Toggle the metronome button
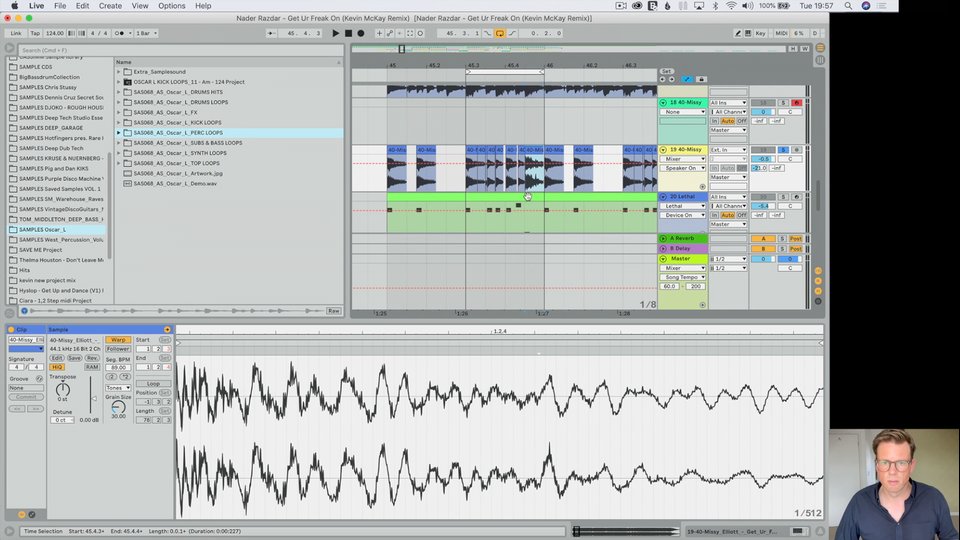Screen dimensions: 960x540 121,33
